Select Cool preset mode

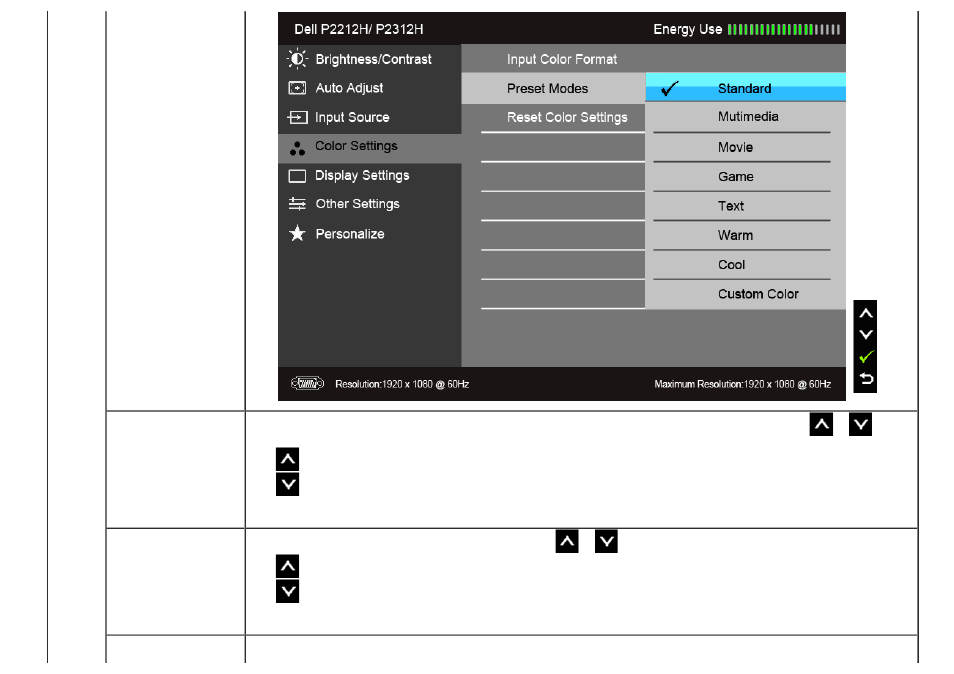[x=745, y=265]
